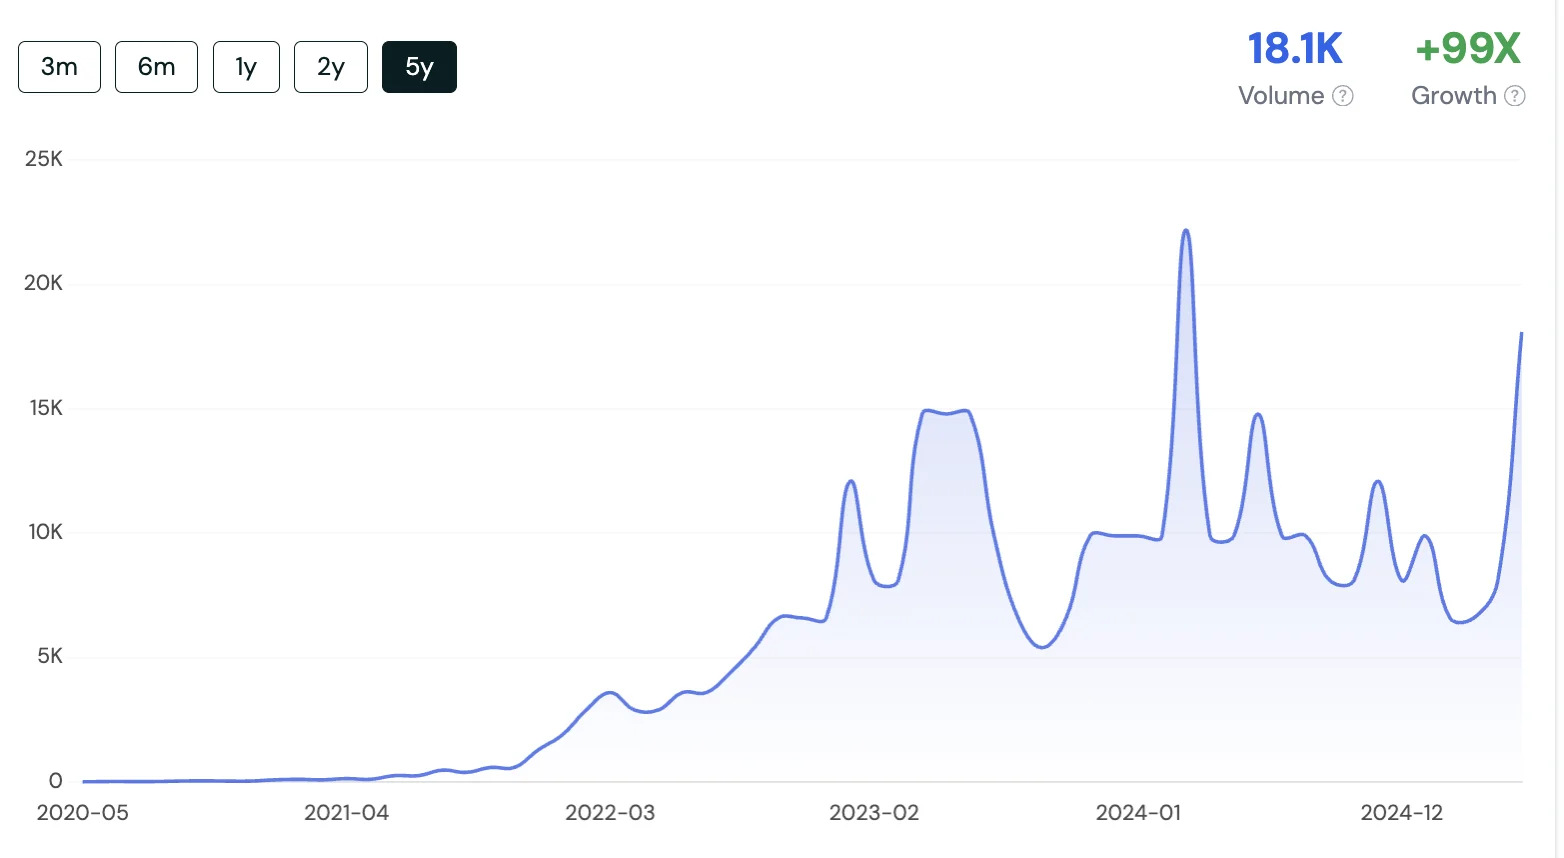1564x858 pixels.
Task: Open the Volume help tooltip icon
Action: coord(1344,95)
